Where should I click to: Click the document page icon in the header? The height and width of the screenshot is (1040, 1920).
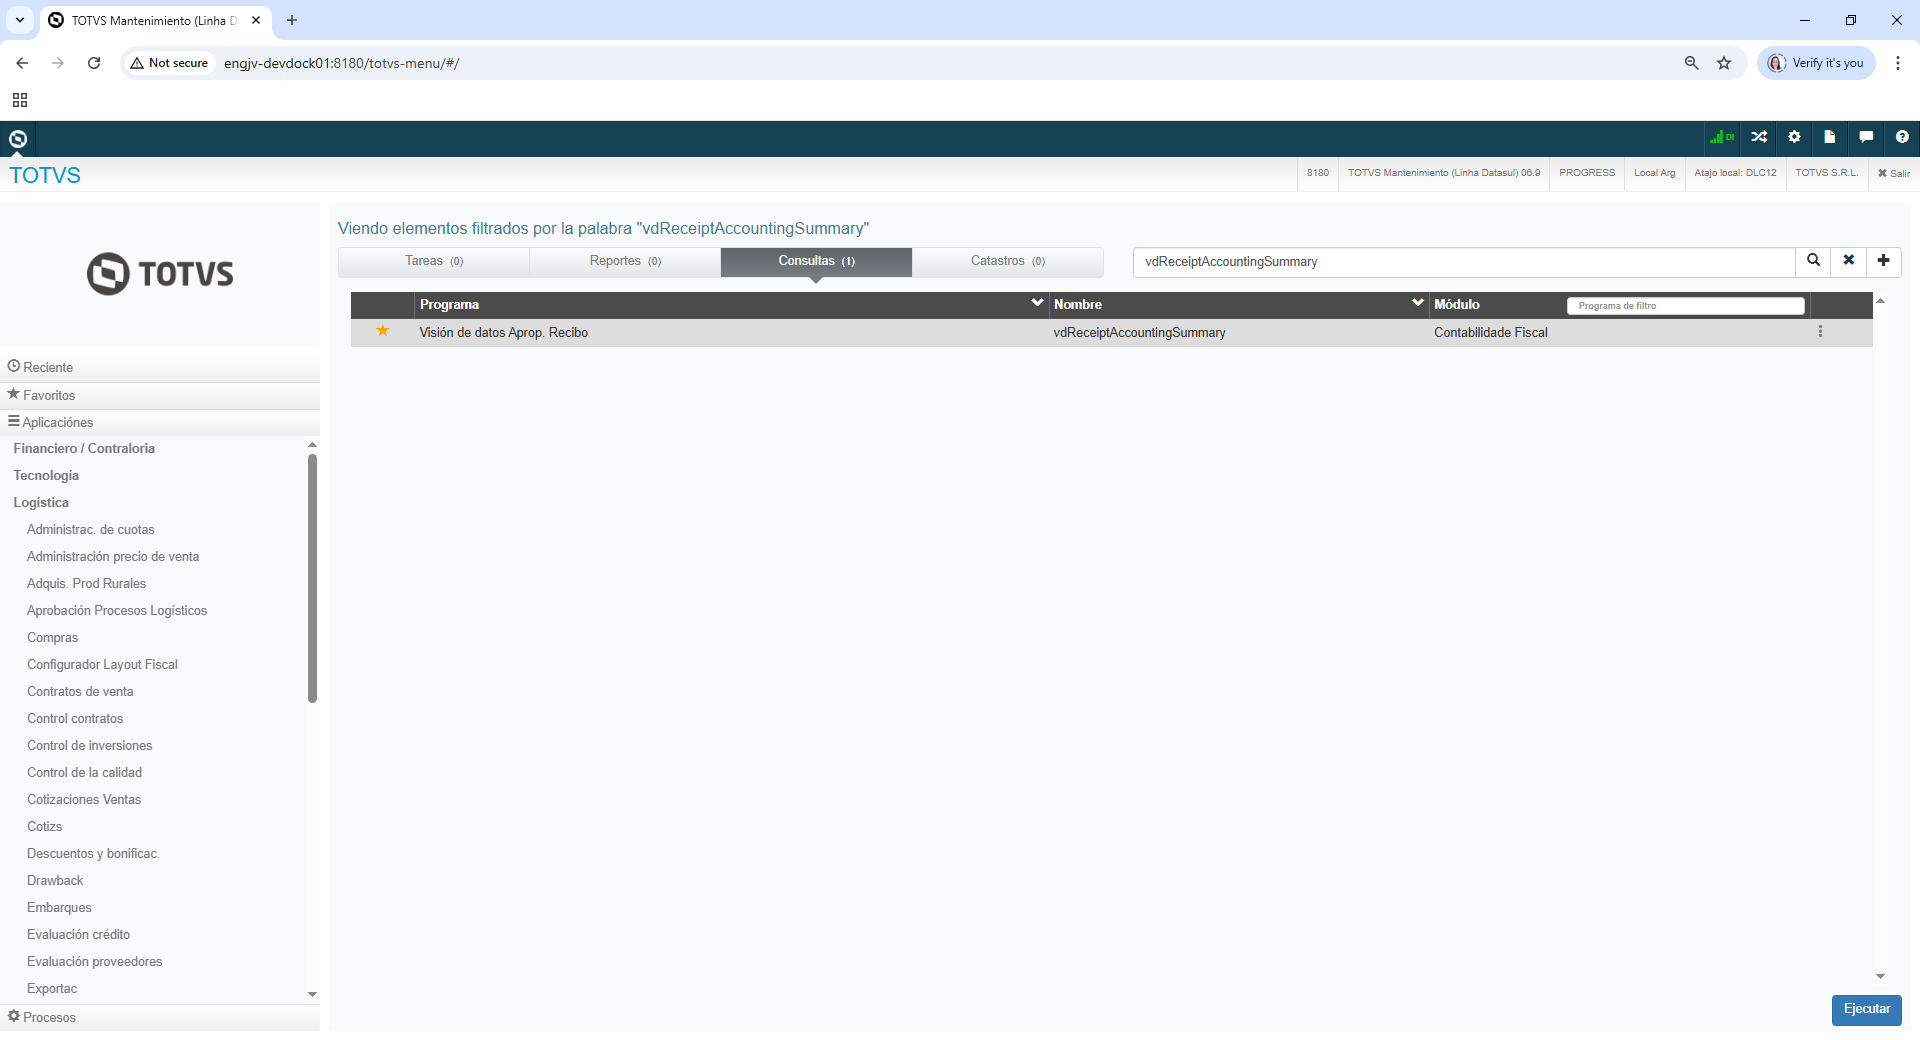(x=1829, y=137)
